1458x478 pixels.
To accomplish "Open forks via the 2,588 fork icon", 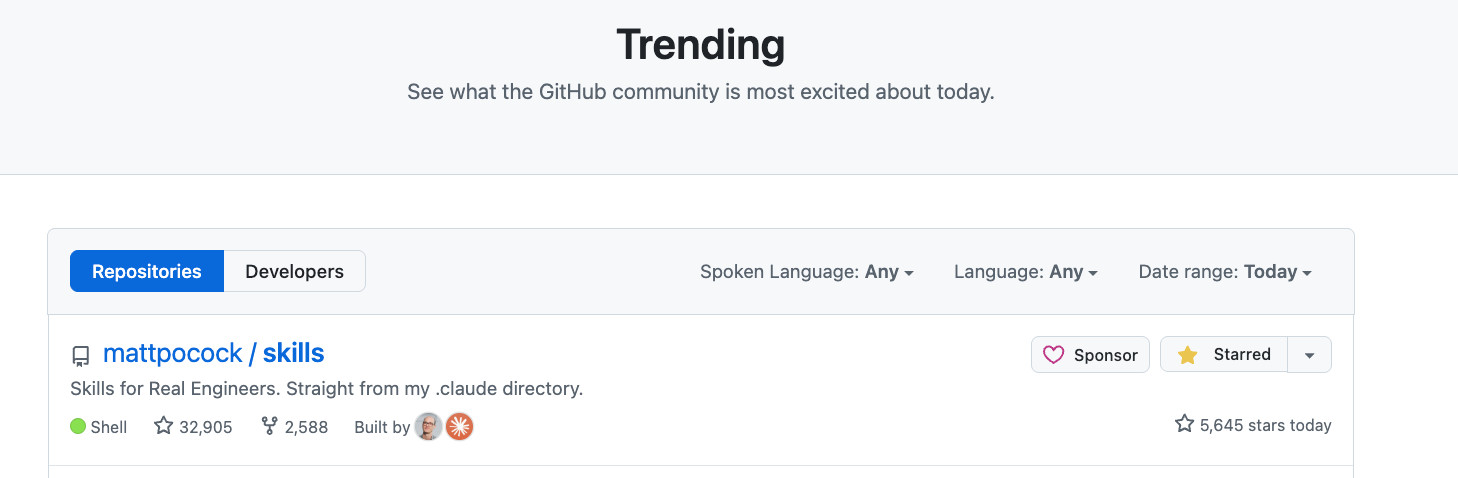I will click(269, 426).
